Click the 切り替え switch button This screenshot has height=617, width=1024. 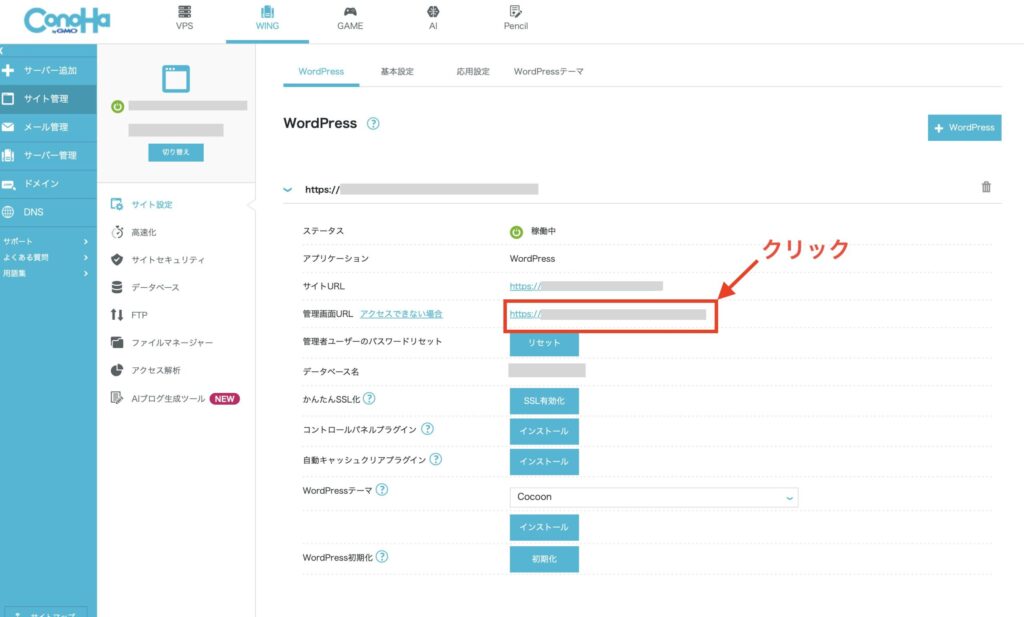[x=176, y=152]
